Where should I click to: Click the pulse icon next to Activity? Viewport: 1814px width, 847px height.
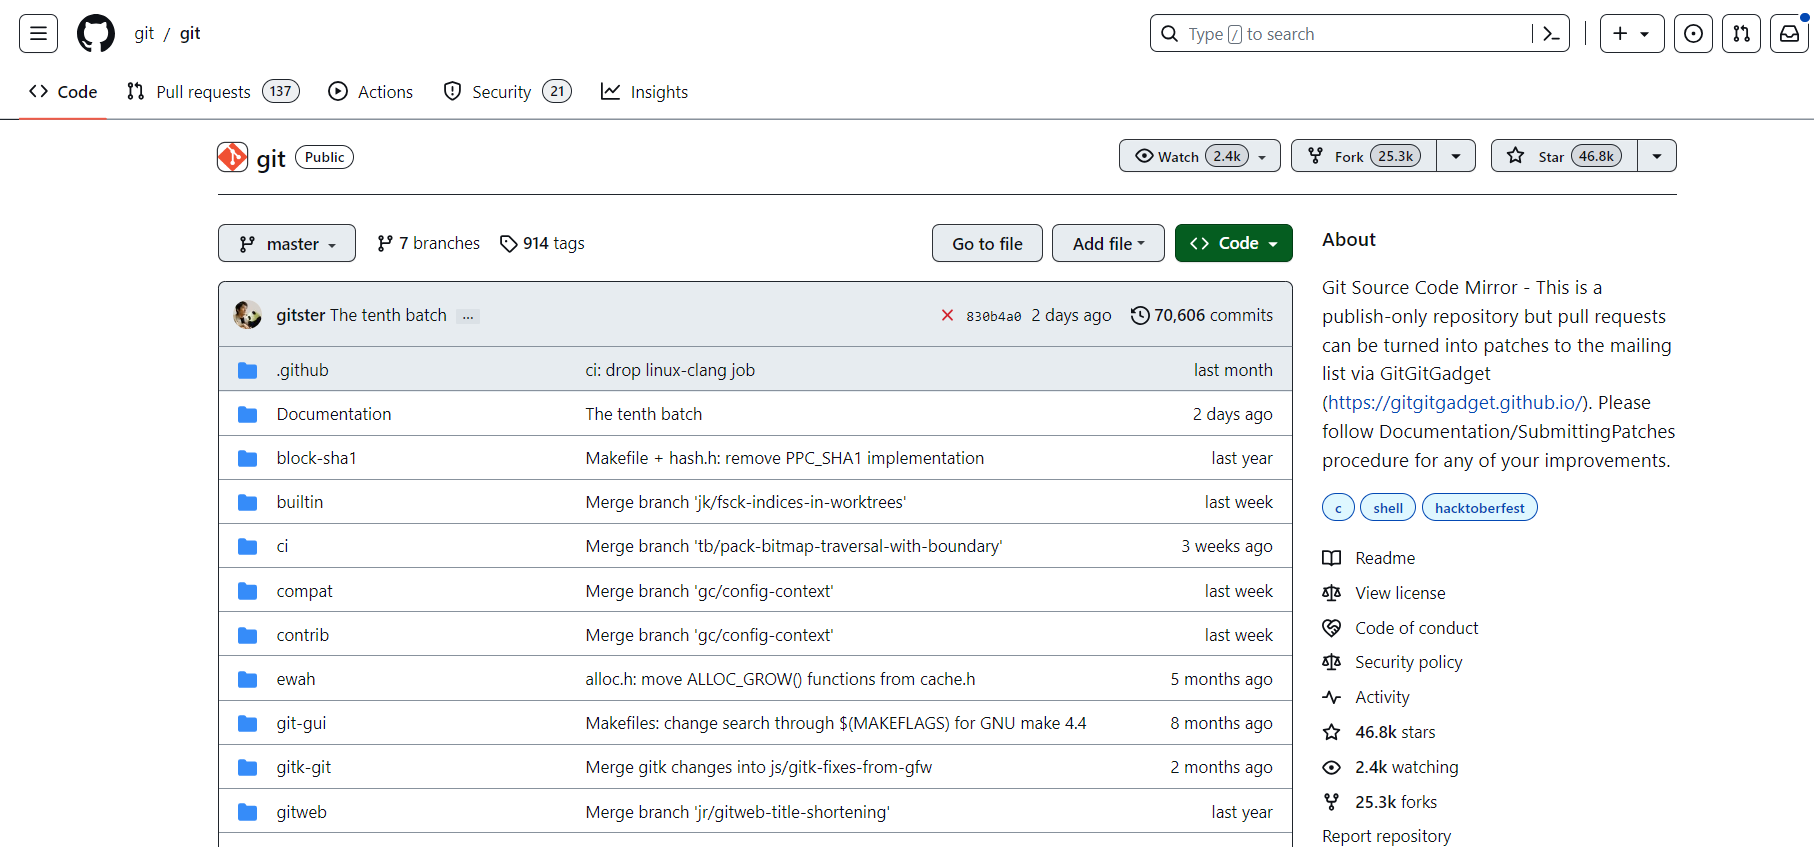pos(1332,697)
